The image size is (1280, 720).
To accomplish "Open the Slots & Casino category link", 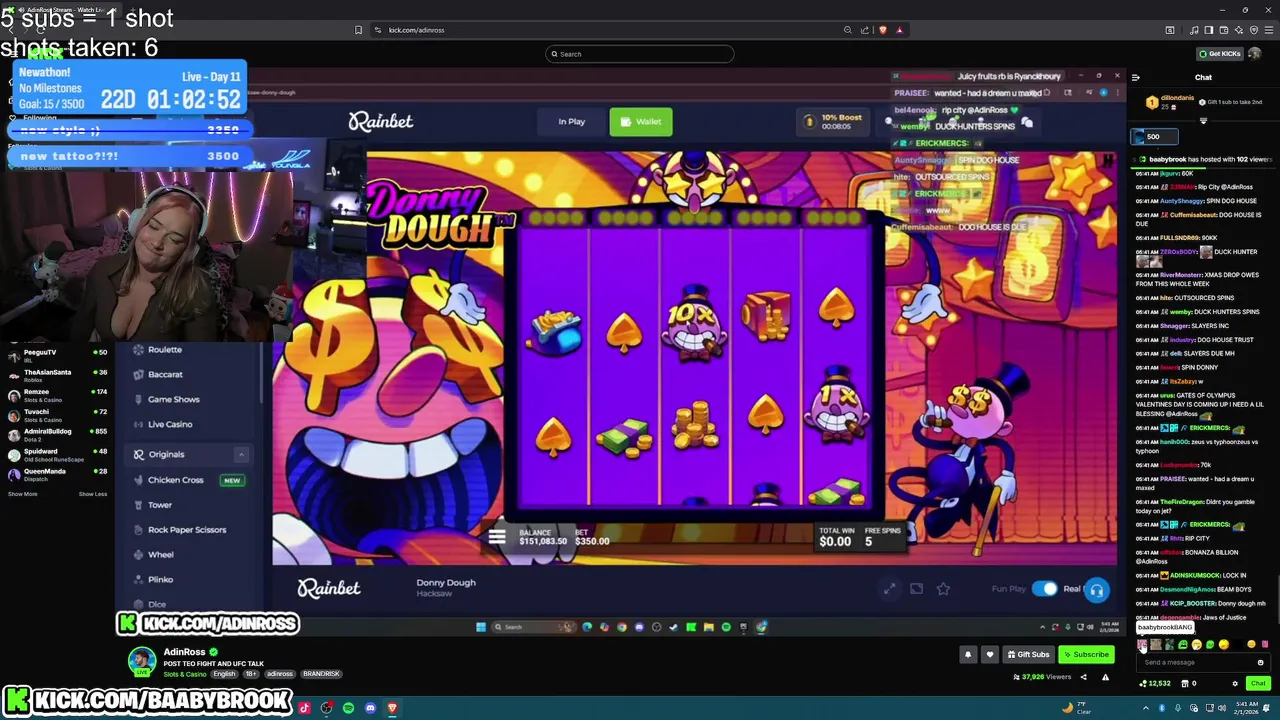I will point(185,674).
